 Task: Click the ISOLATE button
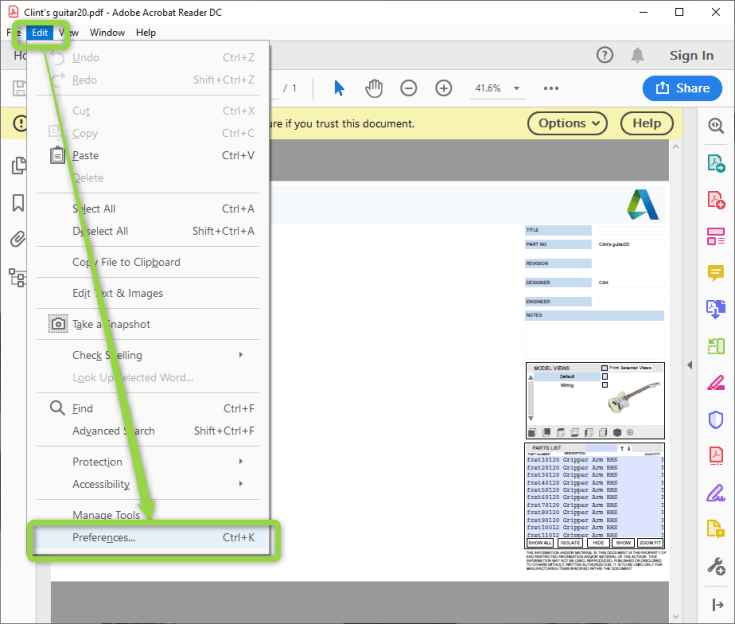570,543
